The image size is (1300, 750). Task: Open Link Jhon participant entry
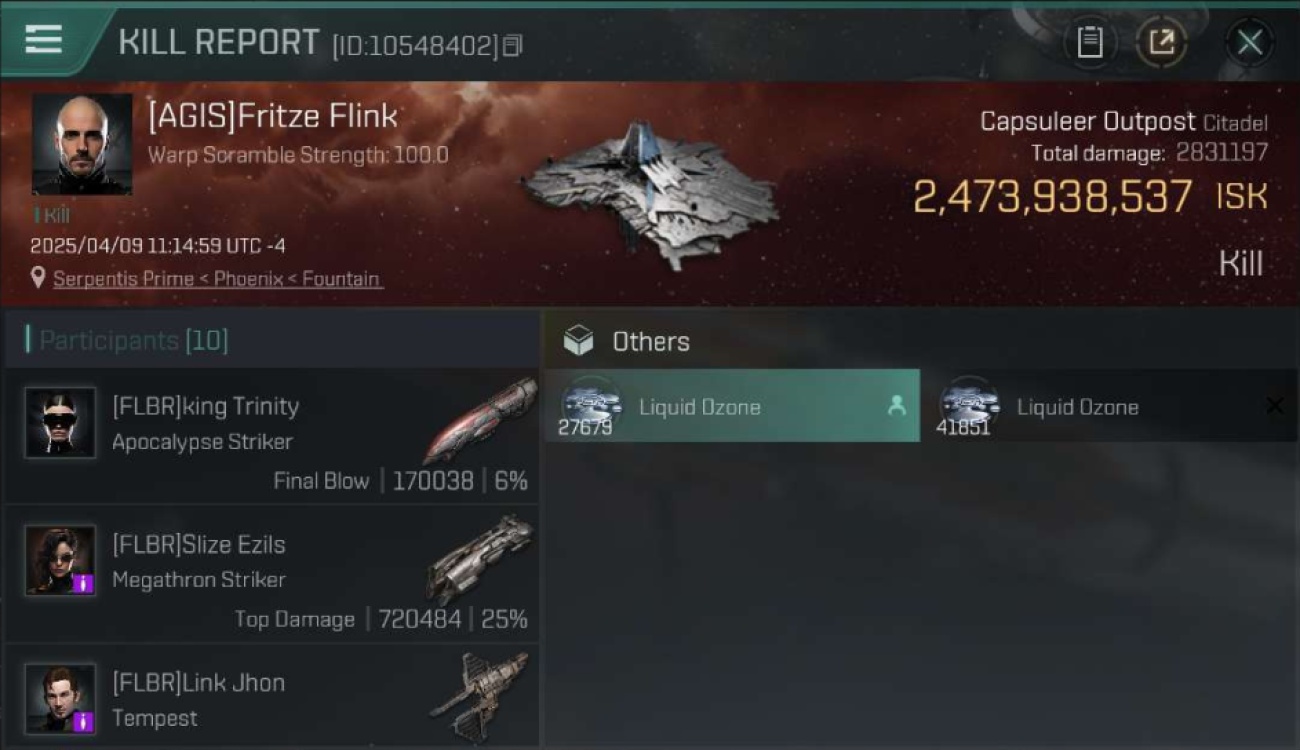pyautogui.click(x=272, y=697)
